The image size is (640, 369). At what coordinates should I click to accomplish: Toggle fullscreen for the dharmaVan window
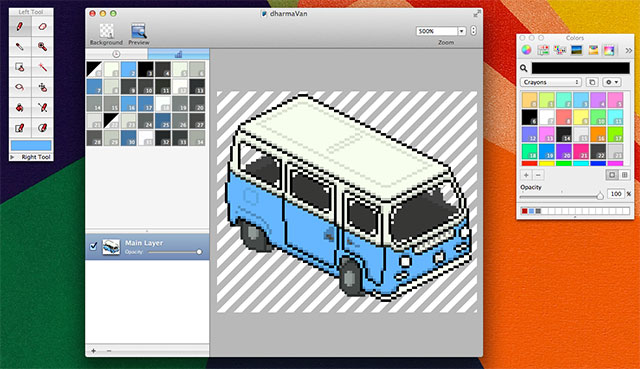click(476, 14)
